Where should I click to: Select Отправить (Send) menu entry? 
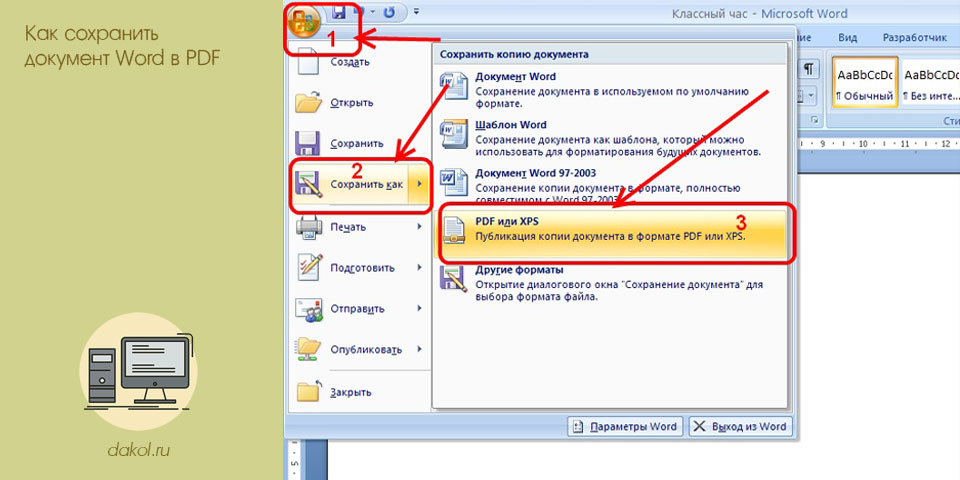(x=360, y=309)
